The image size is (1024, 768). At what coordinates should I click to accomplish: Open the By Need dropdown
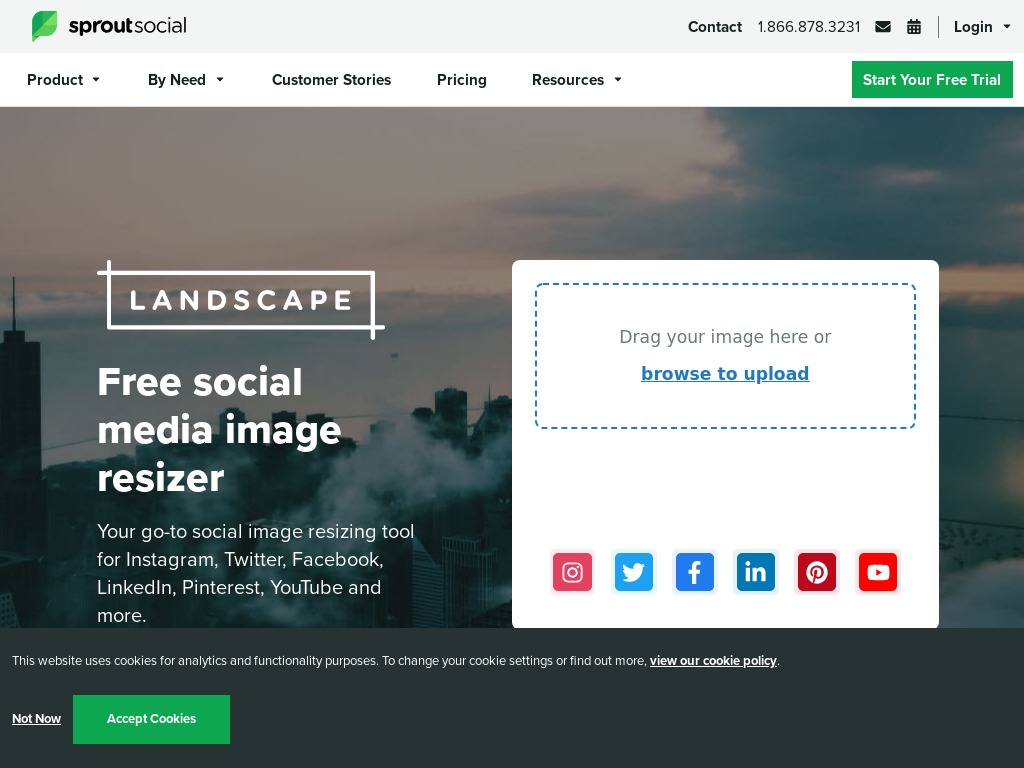pyautogui.click(x=185, y=80)
